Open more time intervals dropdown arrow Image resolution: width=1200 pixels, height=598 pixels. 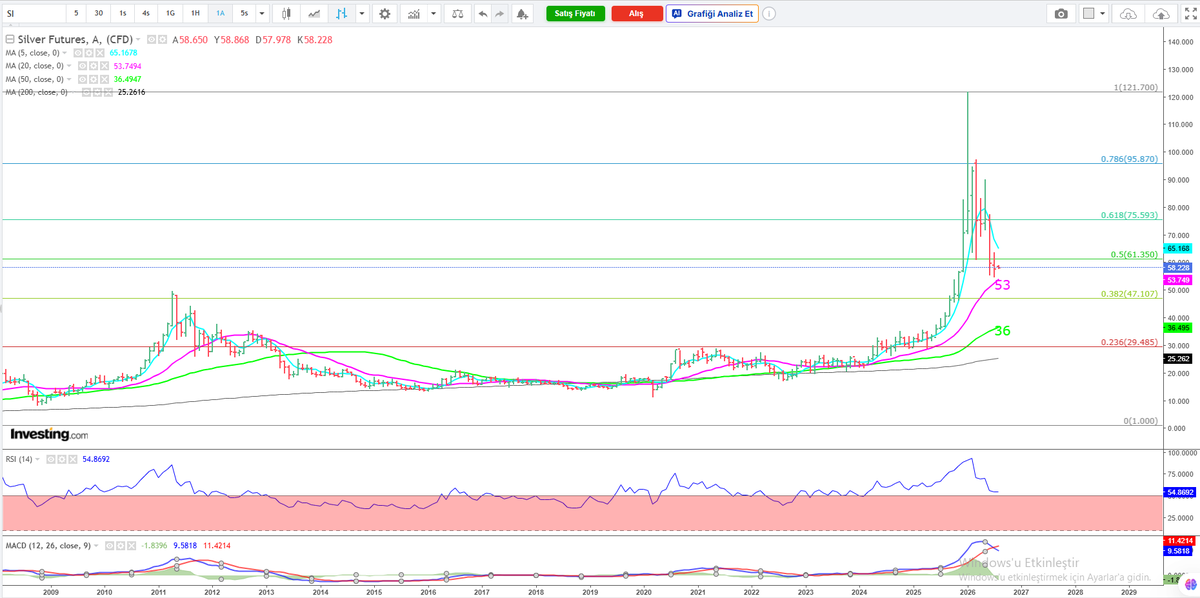262,14
